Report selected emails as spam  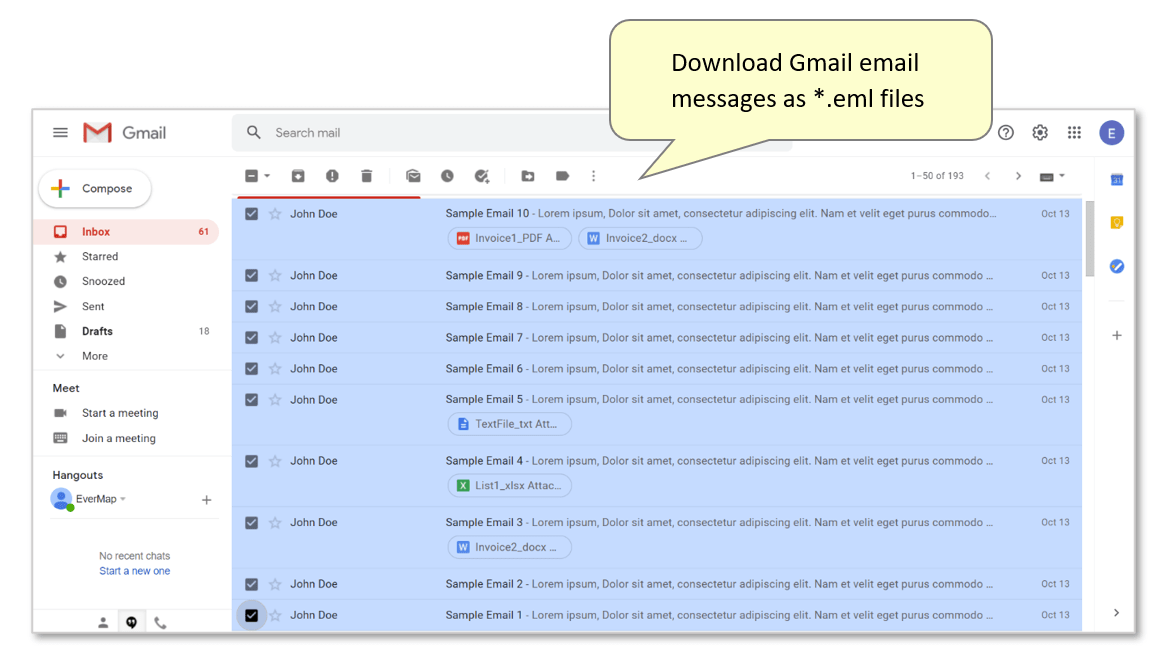(x=332, y=176)
